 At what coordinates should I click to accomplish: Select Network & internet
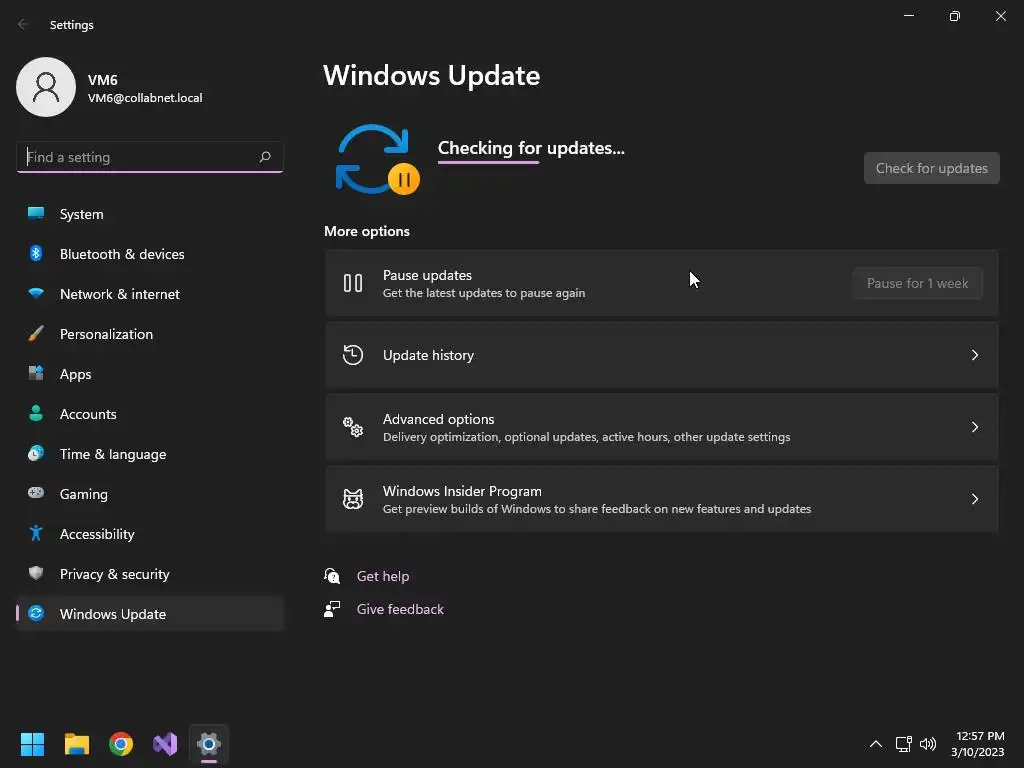pyautogui.click(x=150, y=294)
